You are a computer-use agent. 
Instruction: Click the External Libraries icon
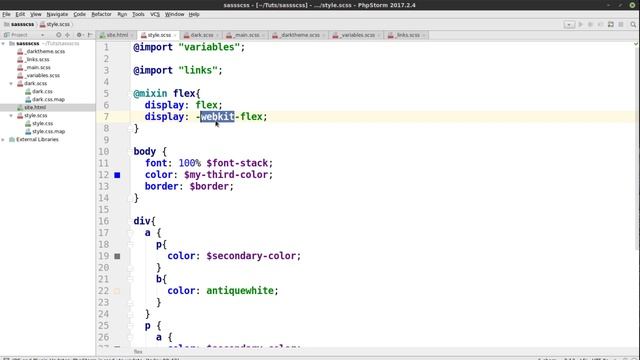pos(12,140)
